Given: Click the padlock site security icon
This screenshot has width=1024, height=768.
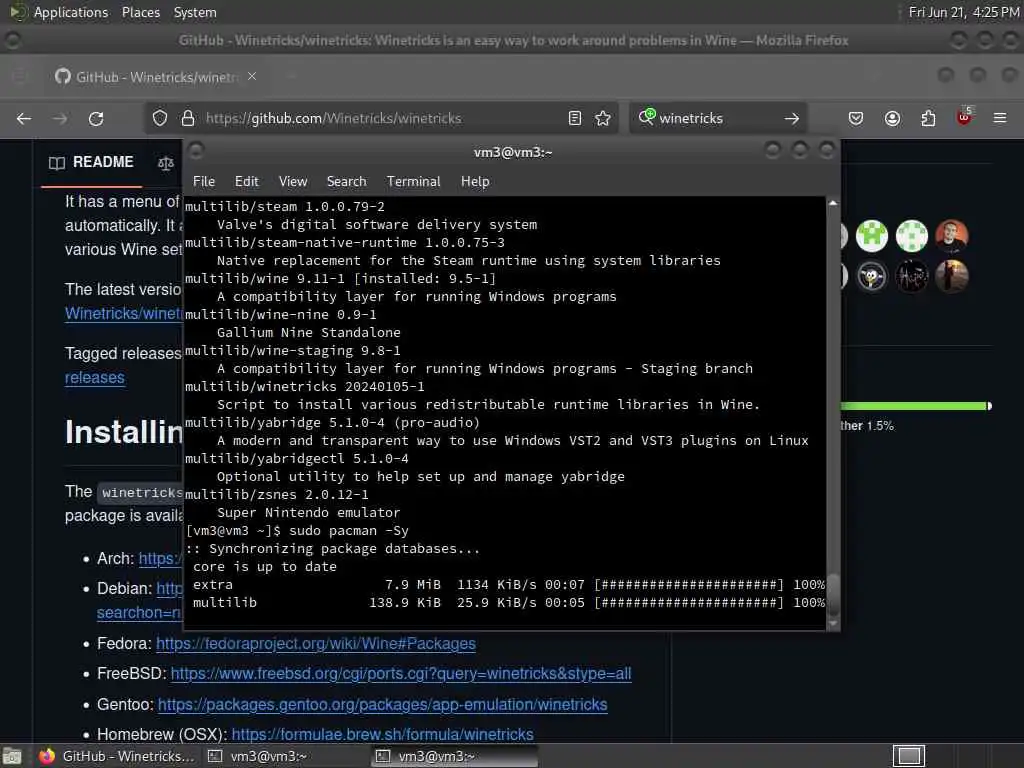Looking at the screenshot, I should pos(187,118).
